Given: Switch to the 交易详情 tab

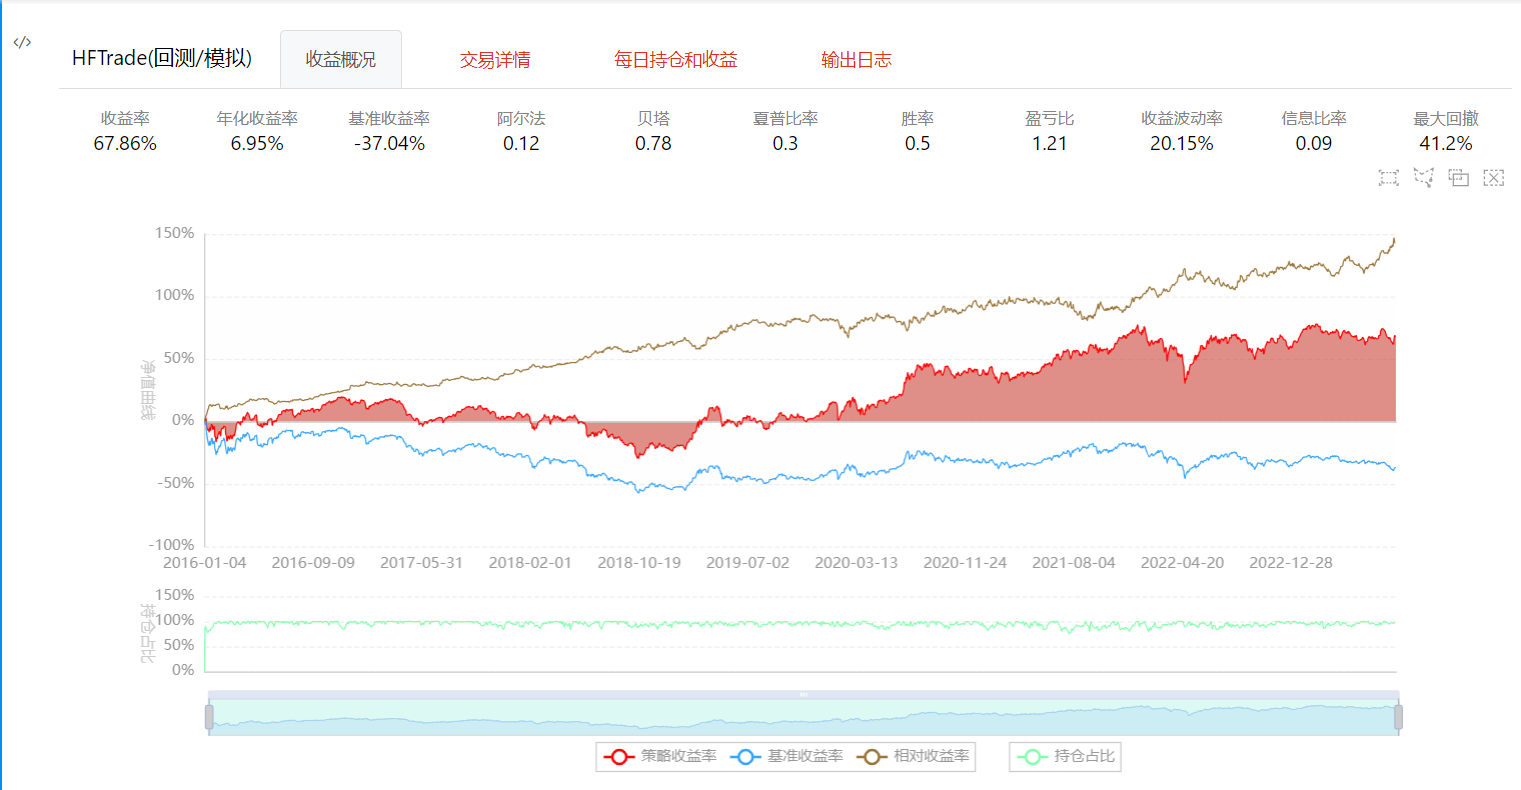Looking at the screenshot, I should pos(495,60).
